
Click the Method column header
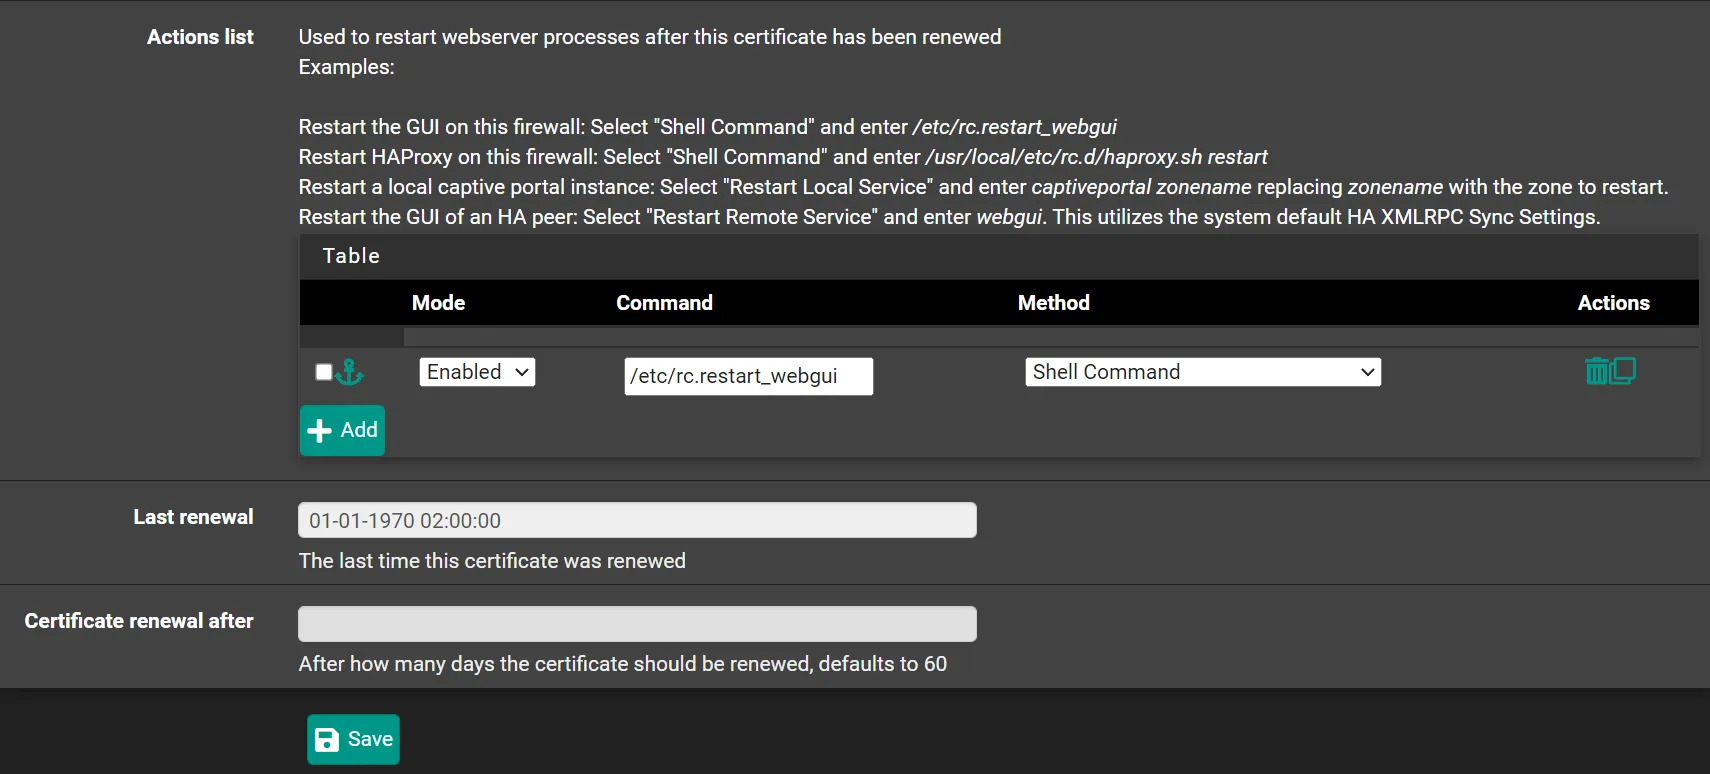coord(1053,303)
